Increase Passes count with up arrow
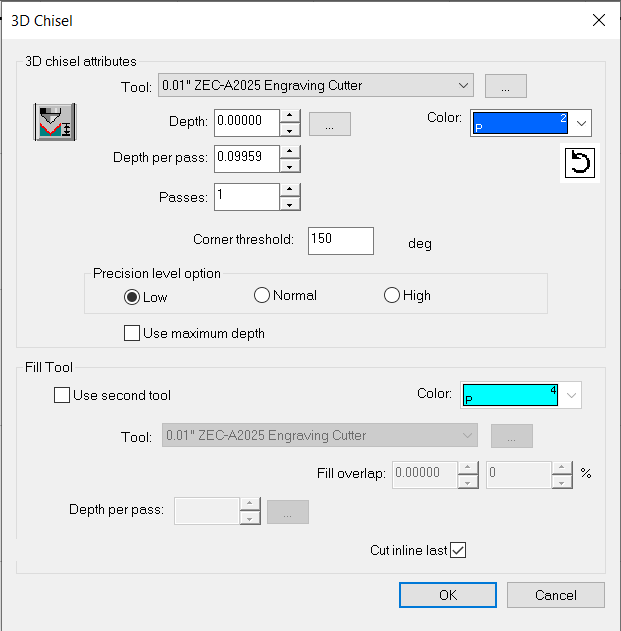Viewport: 621px width, 631px height. tap(290, 190)
